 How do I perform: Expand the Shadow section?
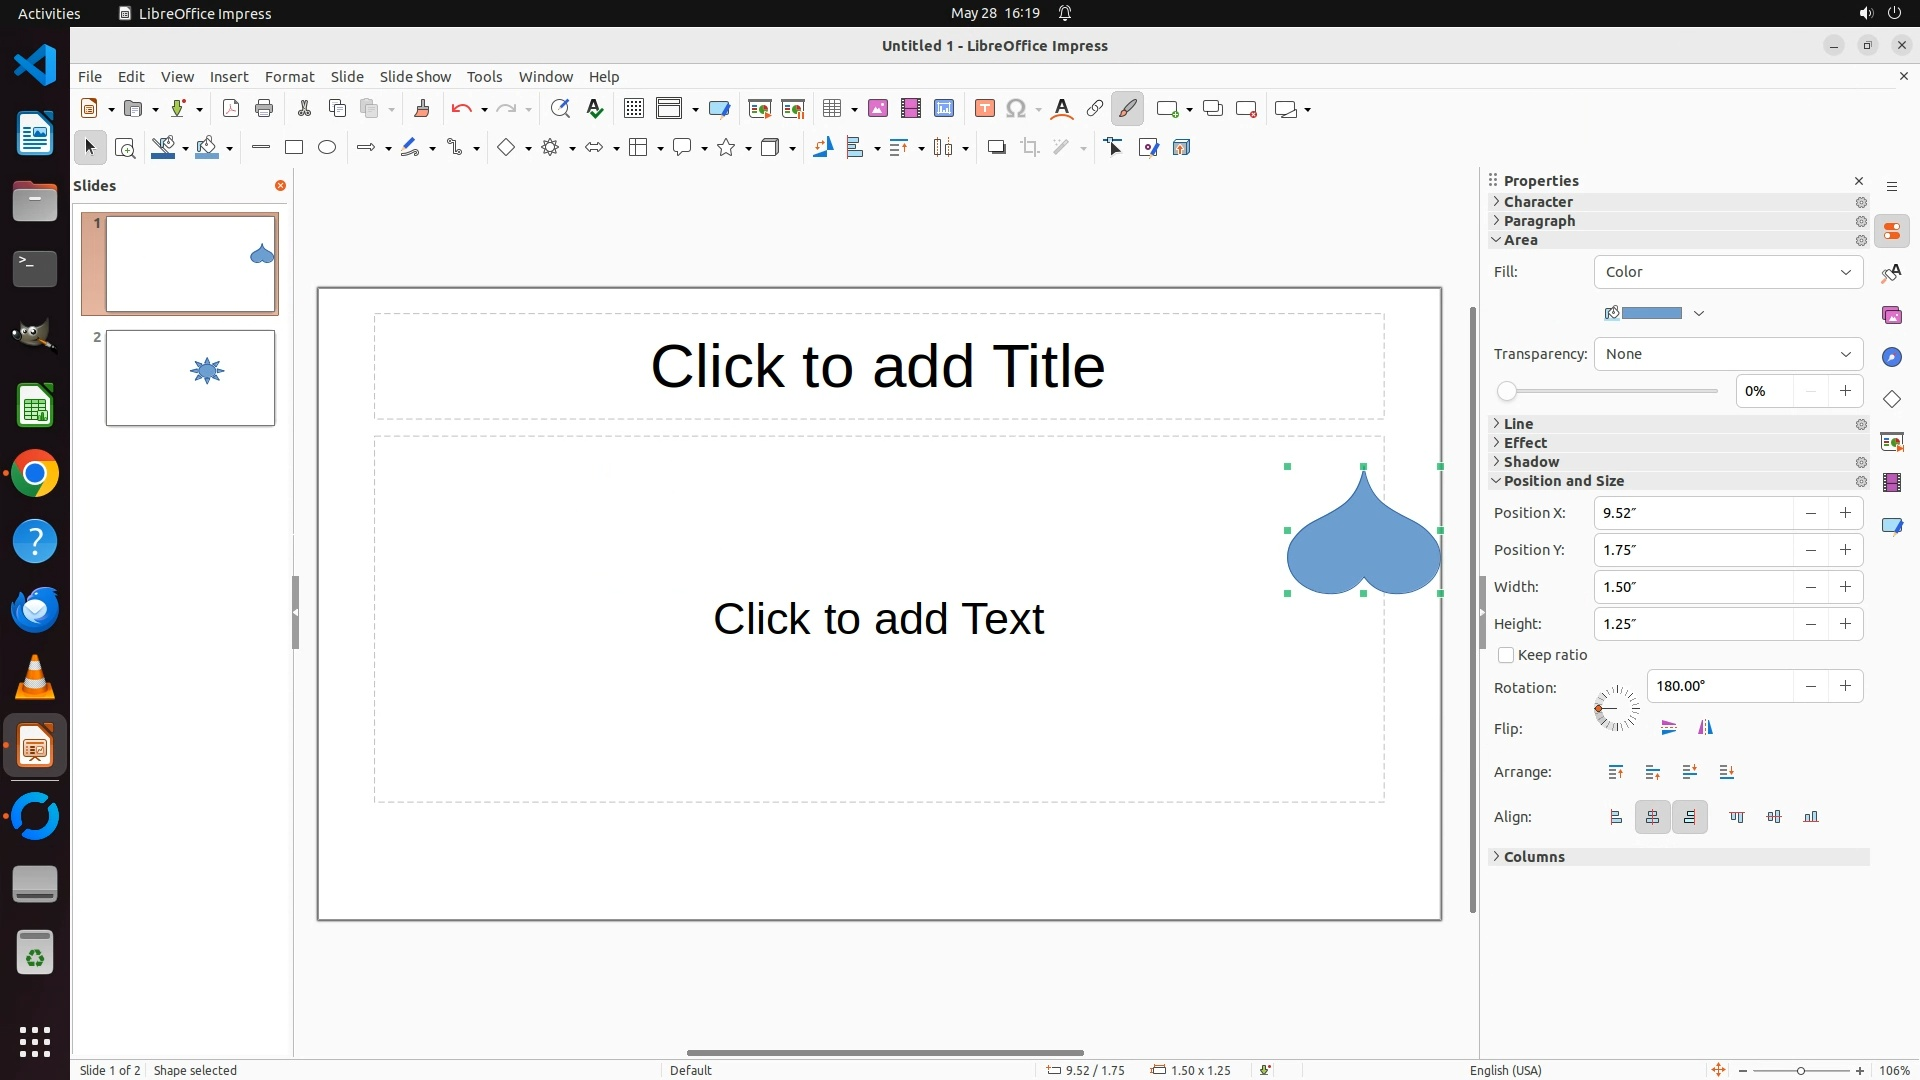click(1531, 462)
